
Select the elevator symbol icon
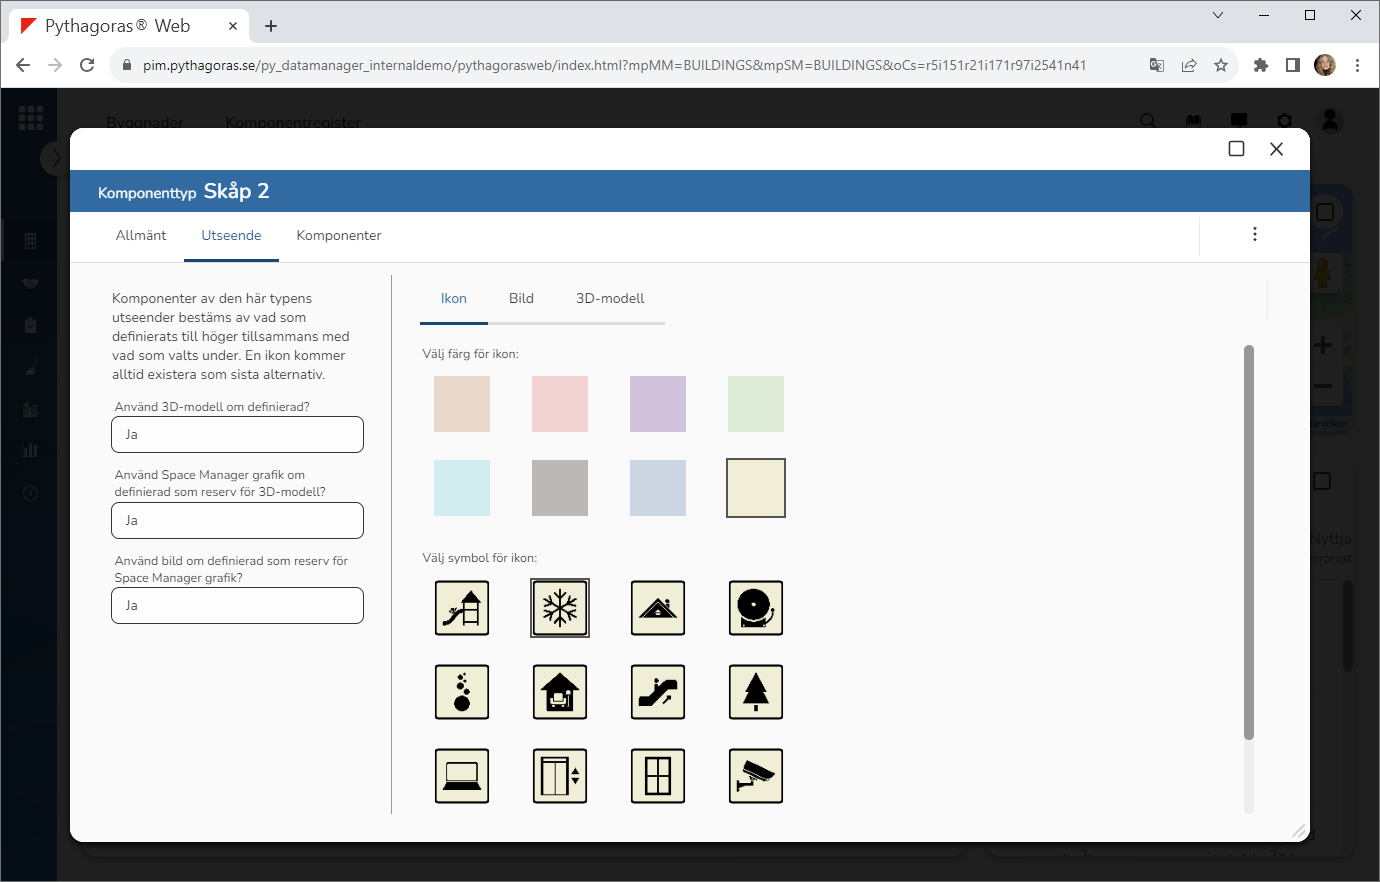point(560,776)
